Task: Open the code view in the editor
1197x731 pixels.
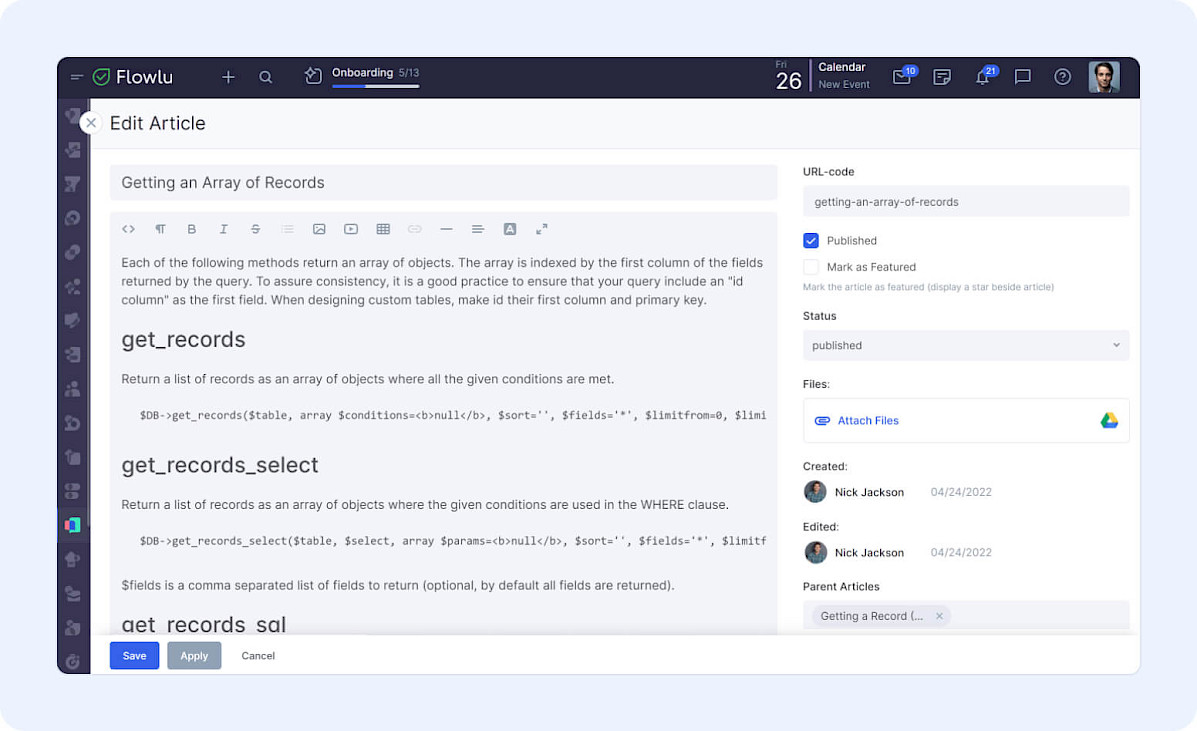Action: pyautogui.click(x=128, y=229)
